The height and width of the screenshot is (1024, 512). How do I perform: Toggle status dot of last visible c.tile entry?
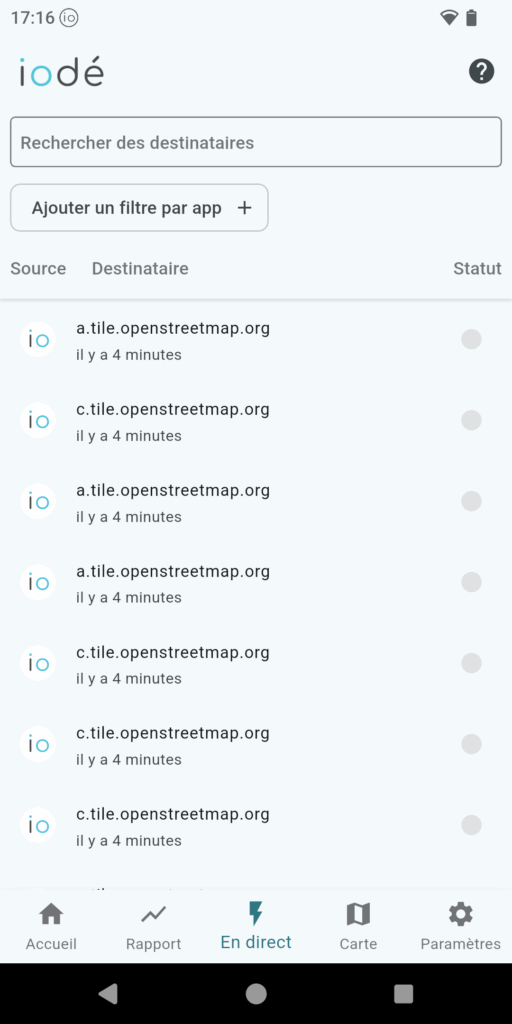pos(472,825)
